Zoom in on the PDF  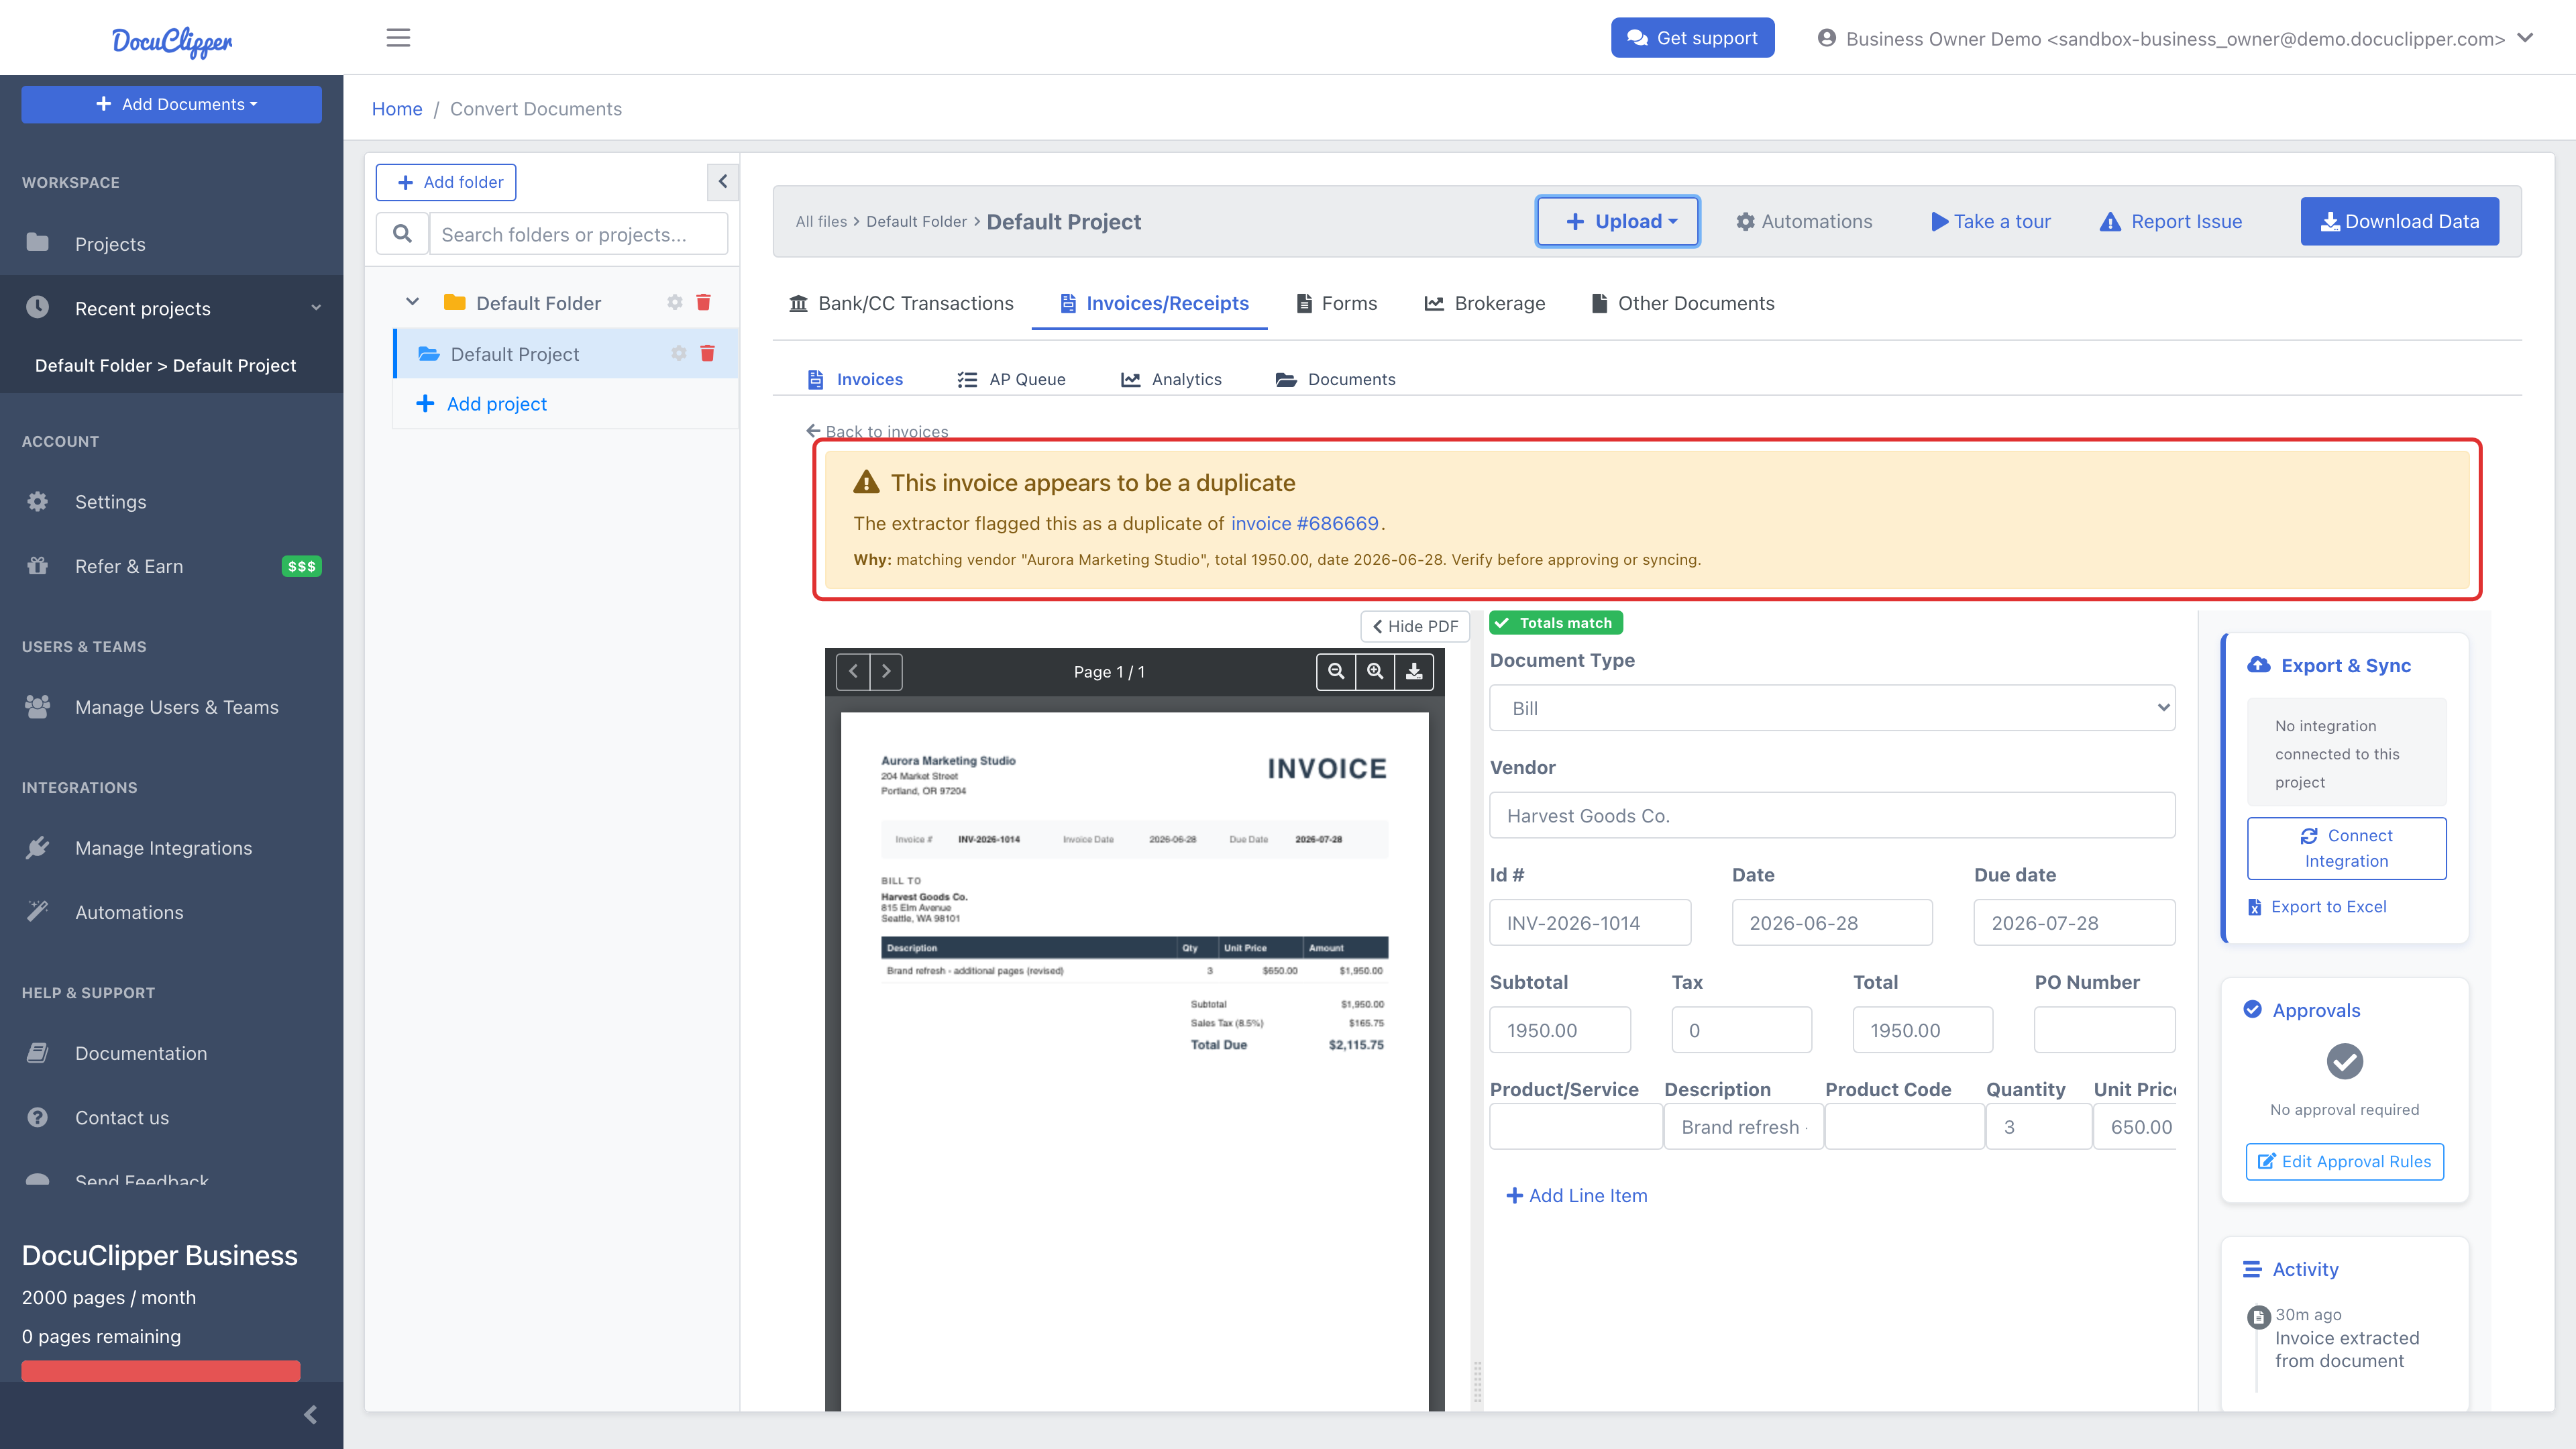click(x=1375, y=672)
